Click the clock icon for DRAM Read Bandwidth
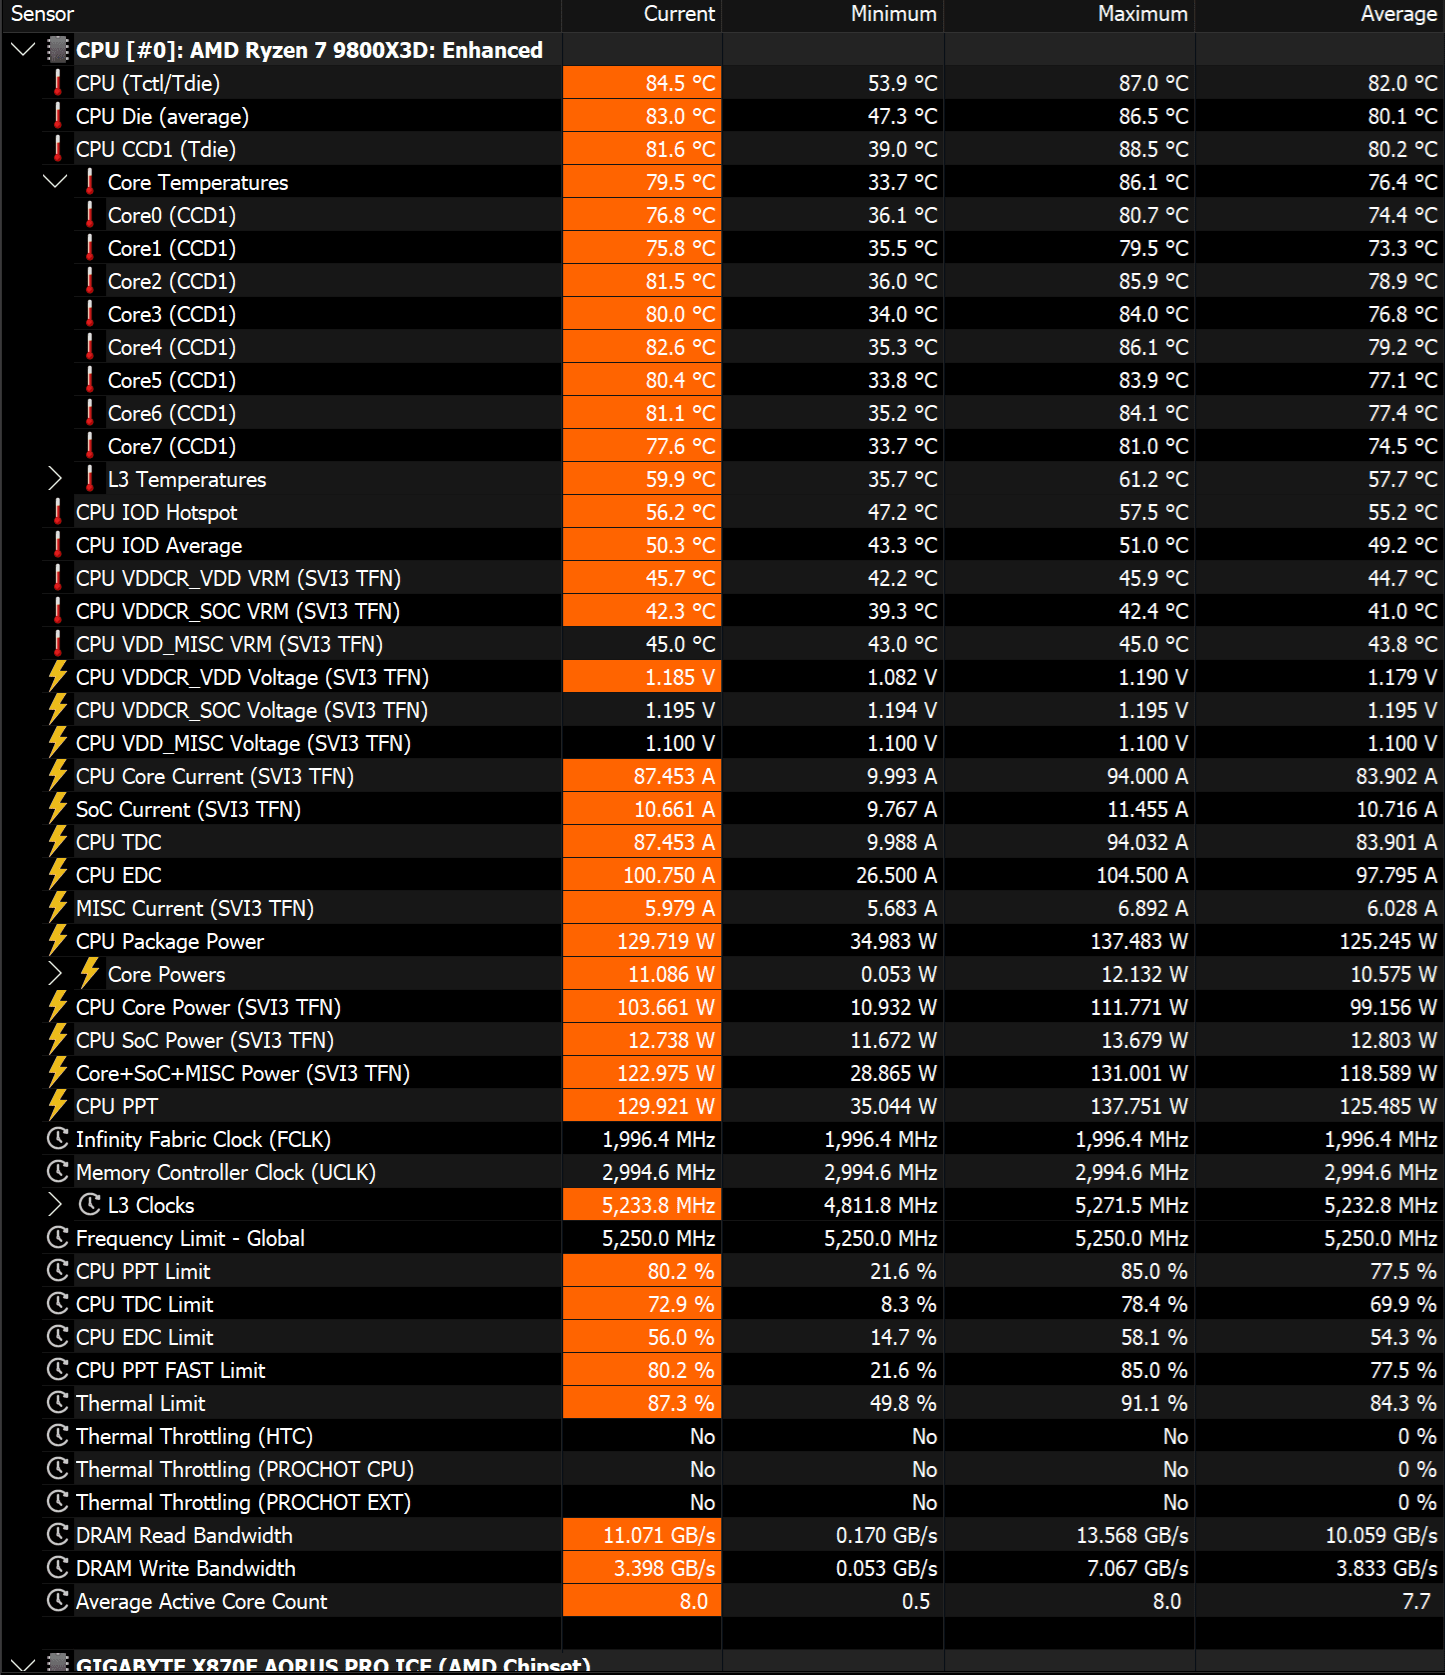1445x1675 pixels. click(58, 1535)
